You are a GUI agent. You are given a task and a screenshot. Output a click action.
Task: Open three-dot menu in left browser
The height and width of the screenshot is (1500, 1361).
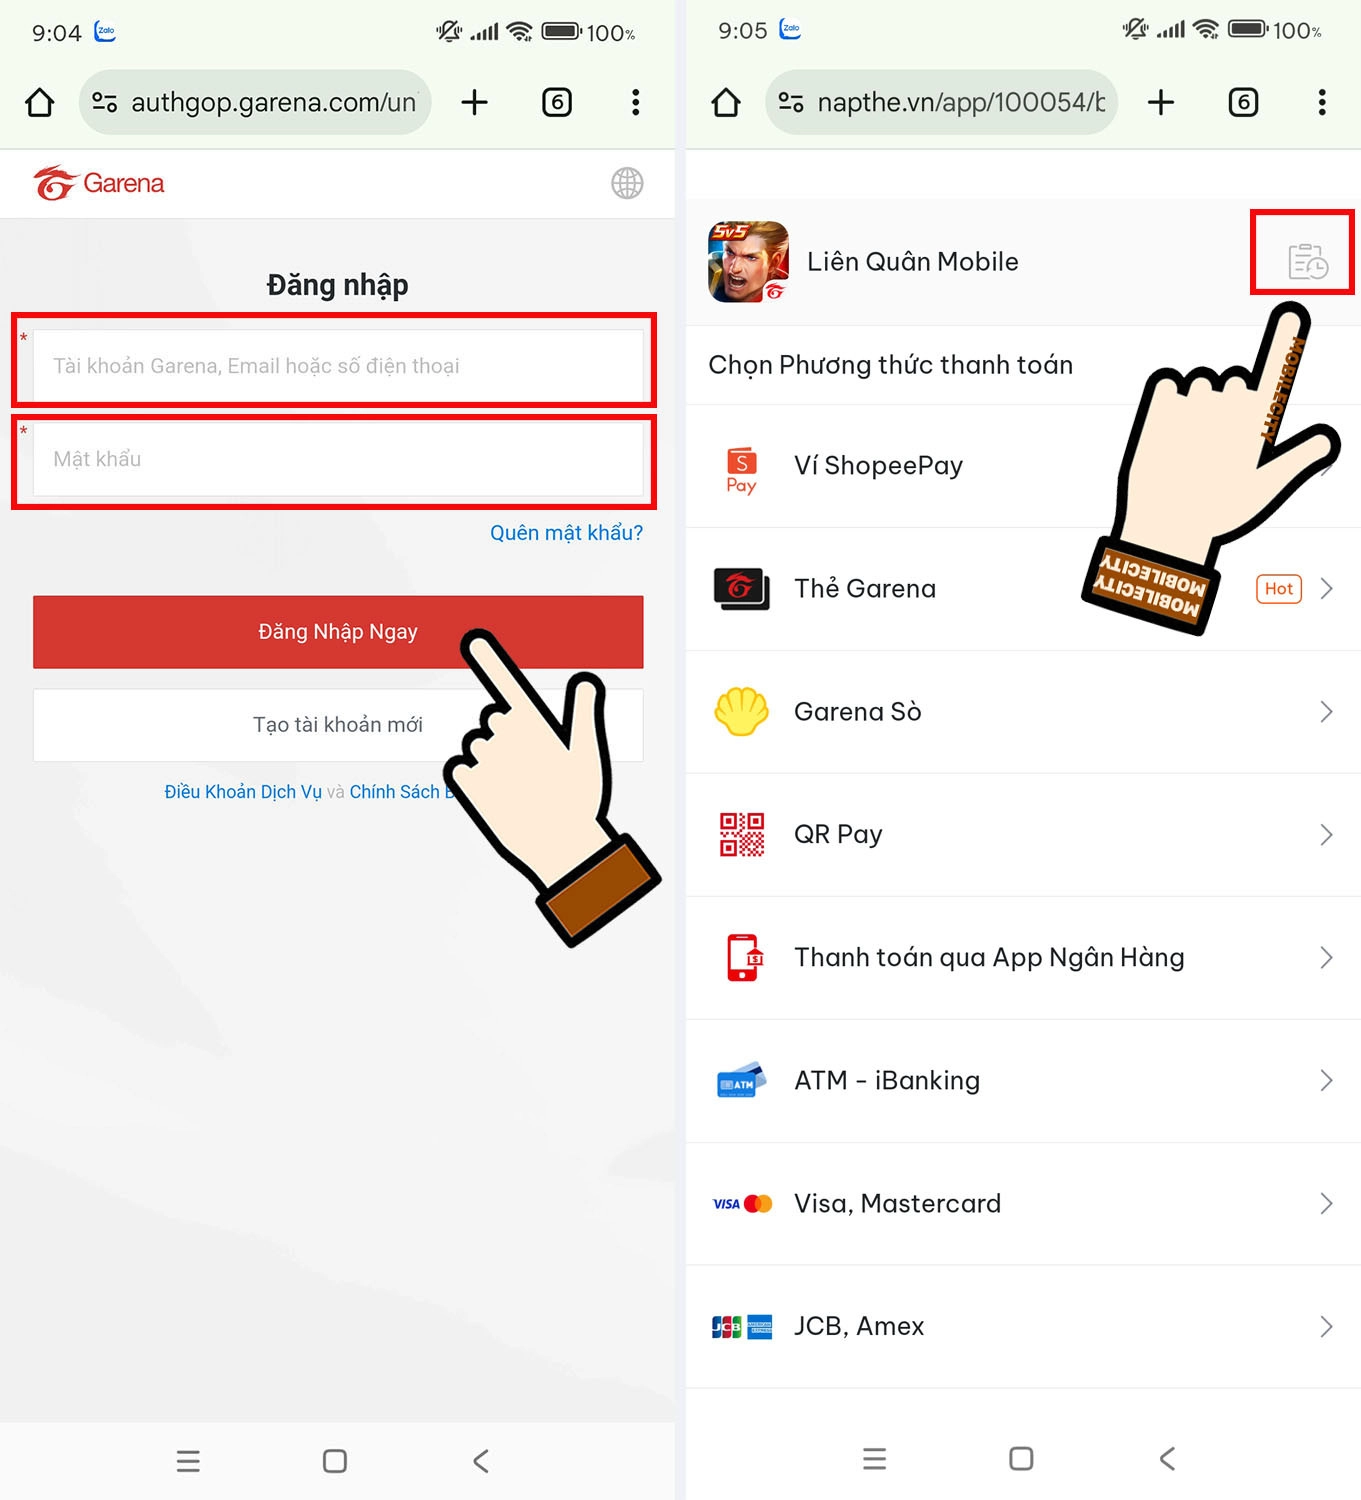[636, 102]
